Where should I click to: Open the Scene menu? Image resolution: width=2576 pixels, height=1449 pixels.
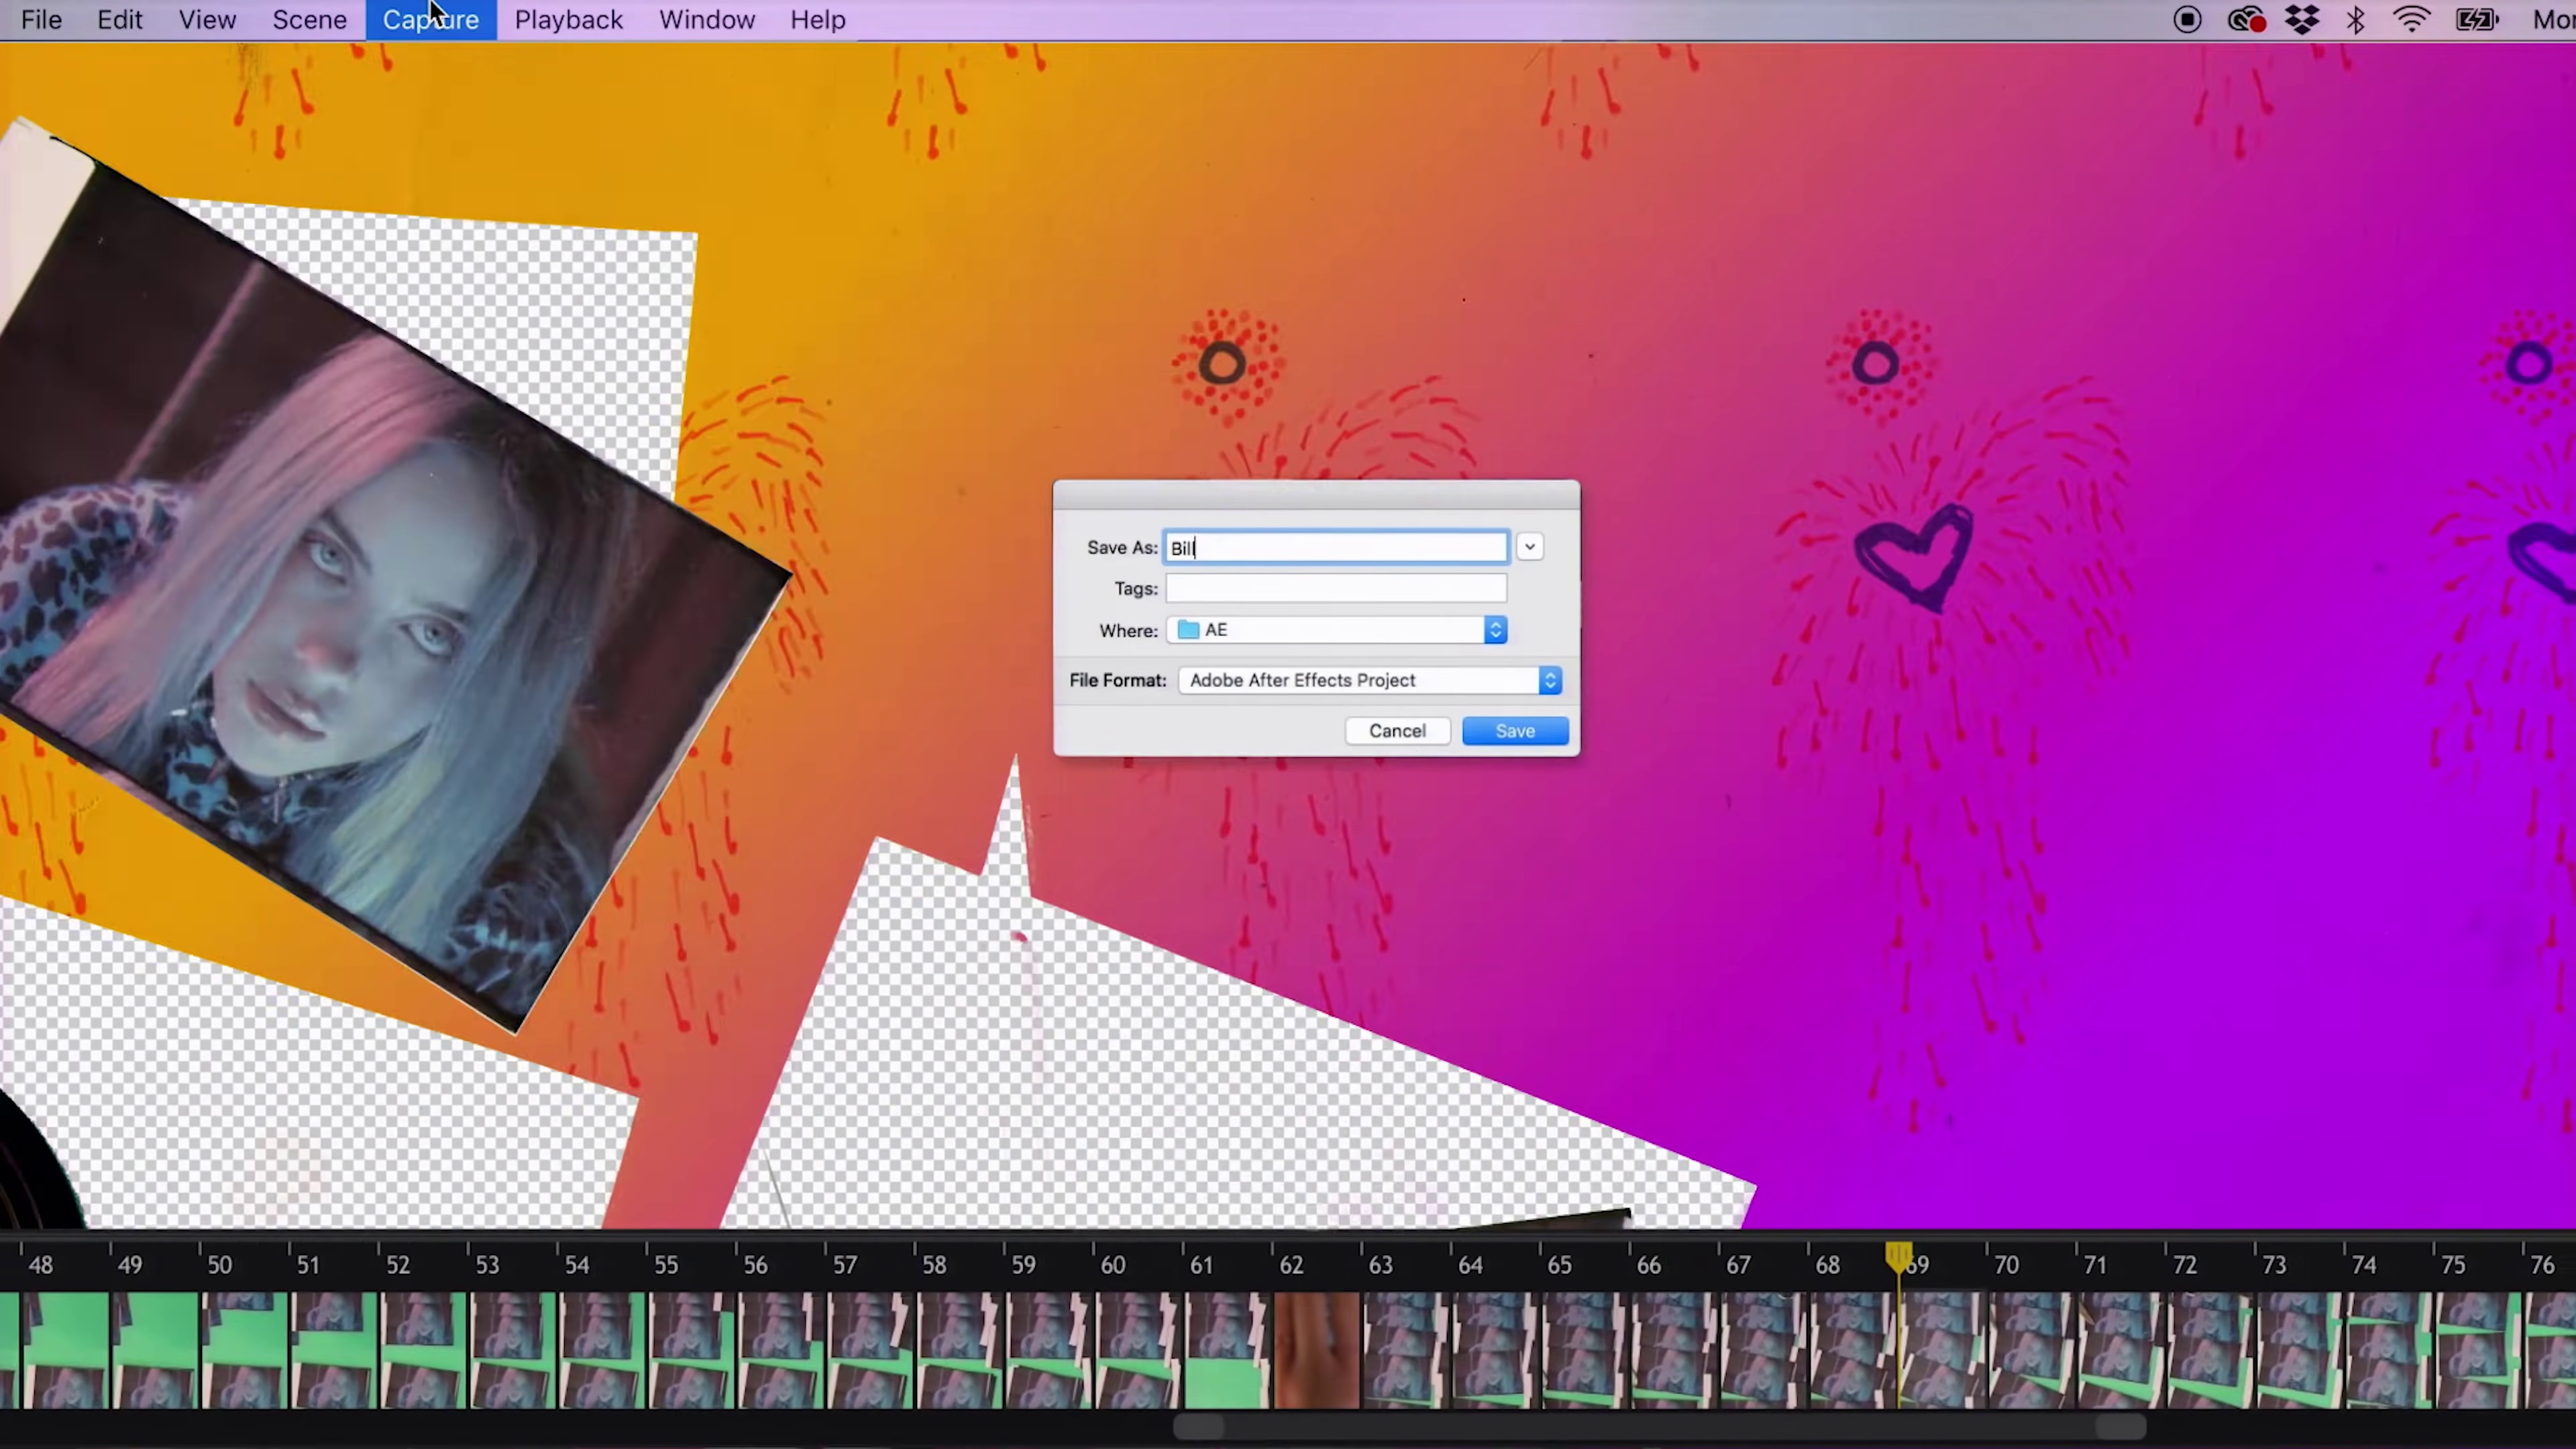point(309,20)
